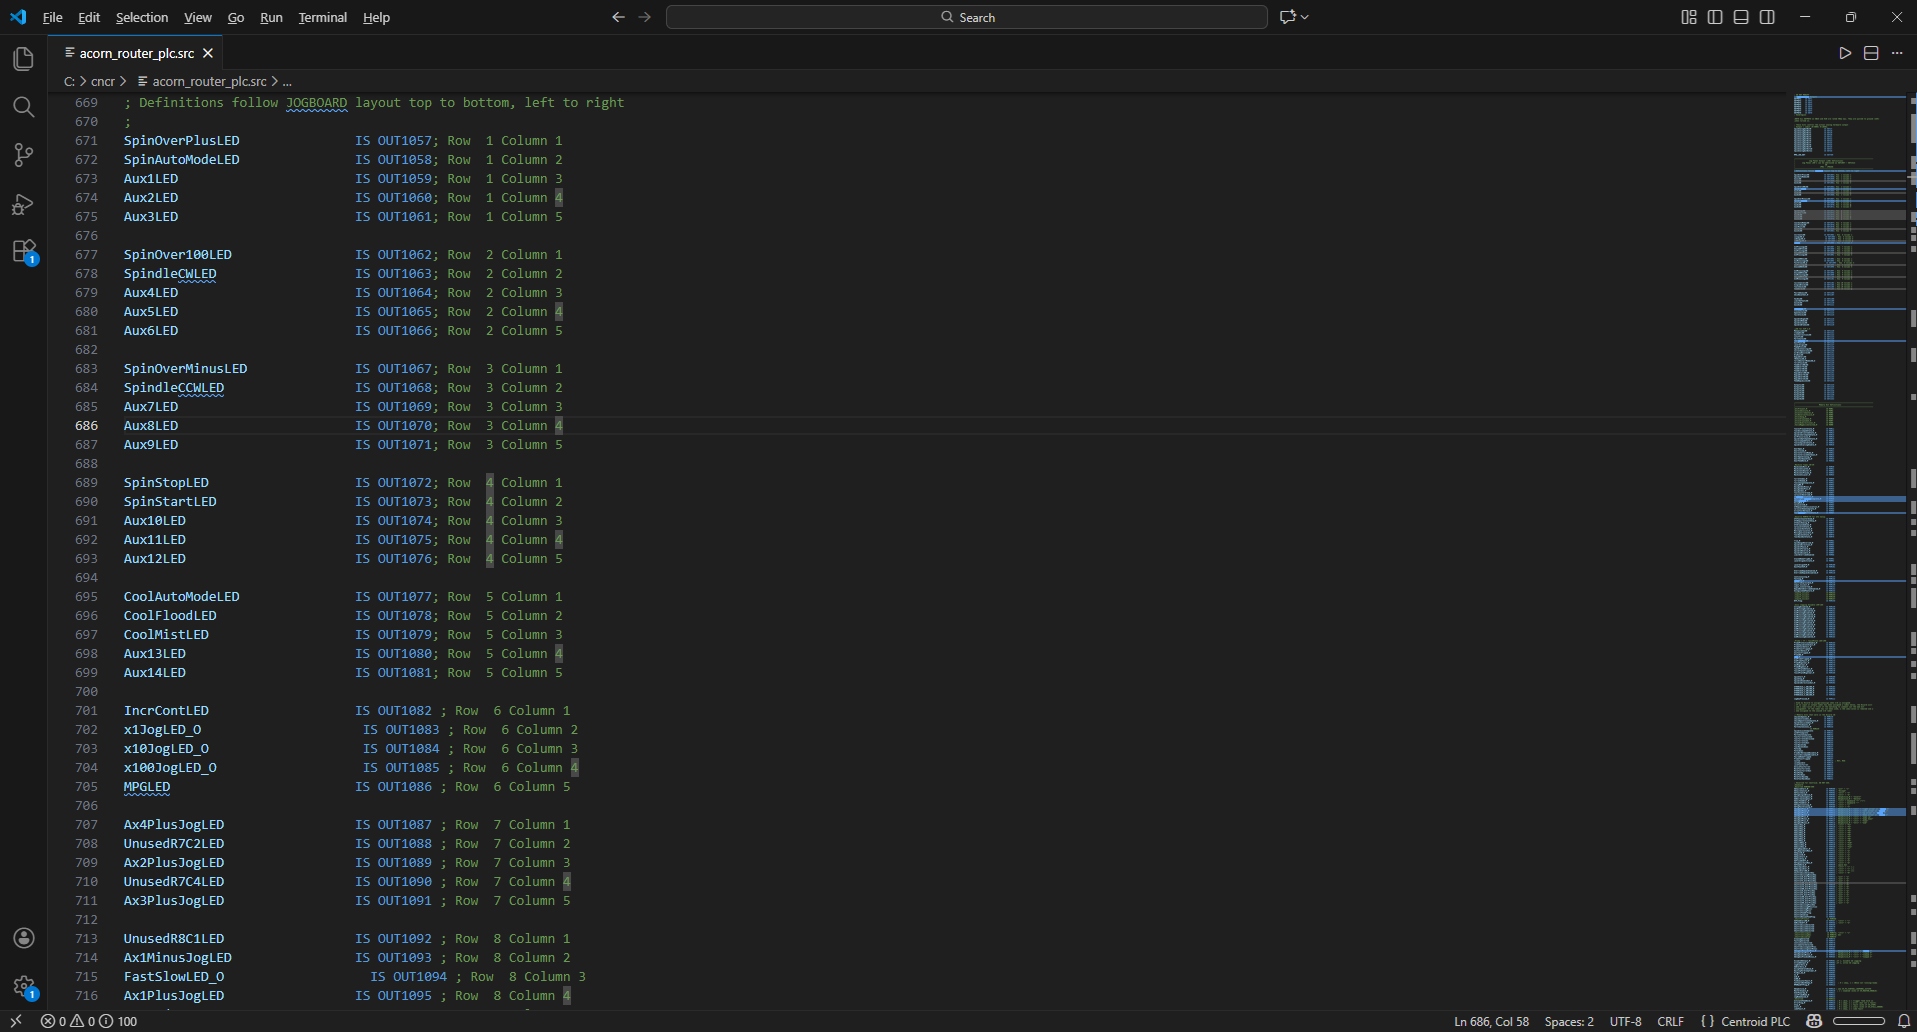The height and width of the screenshot is (1032, 1917).
Task: Open the Search view in activity bar
Action: 23,107
